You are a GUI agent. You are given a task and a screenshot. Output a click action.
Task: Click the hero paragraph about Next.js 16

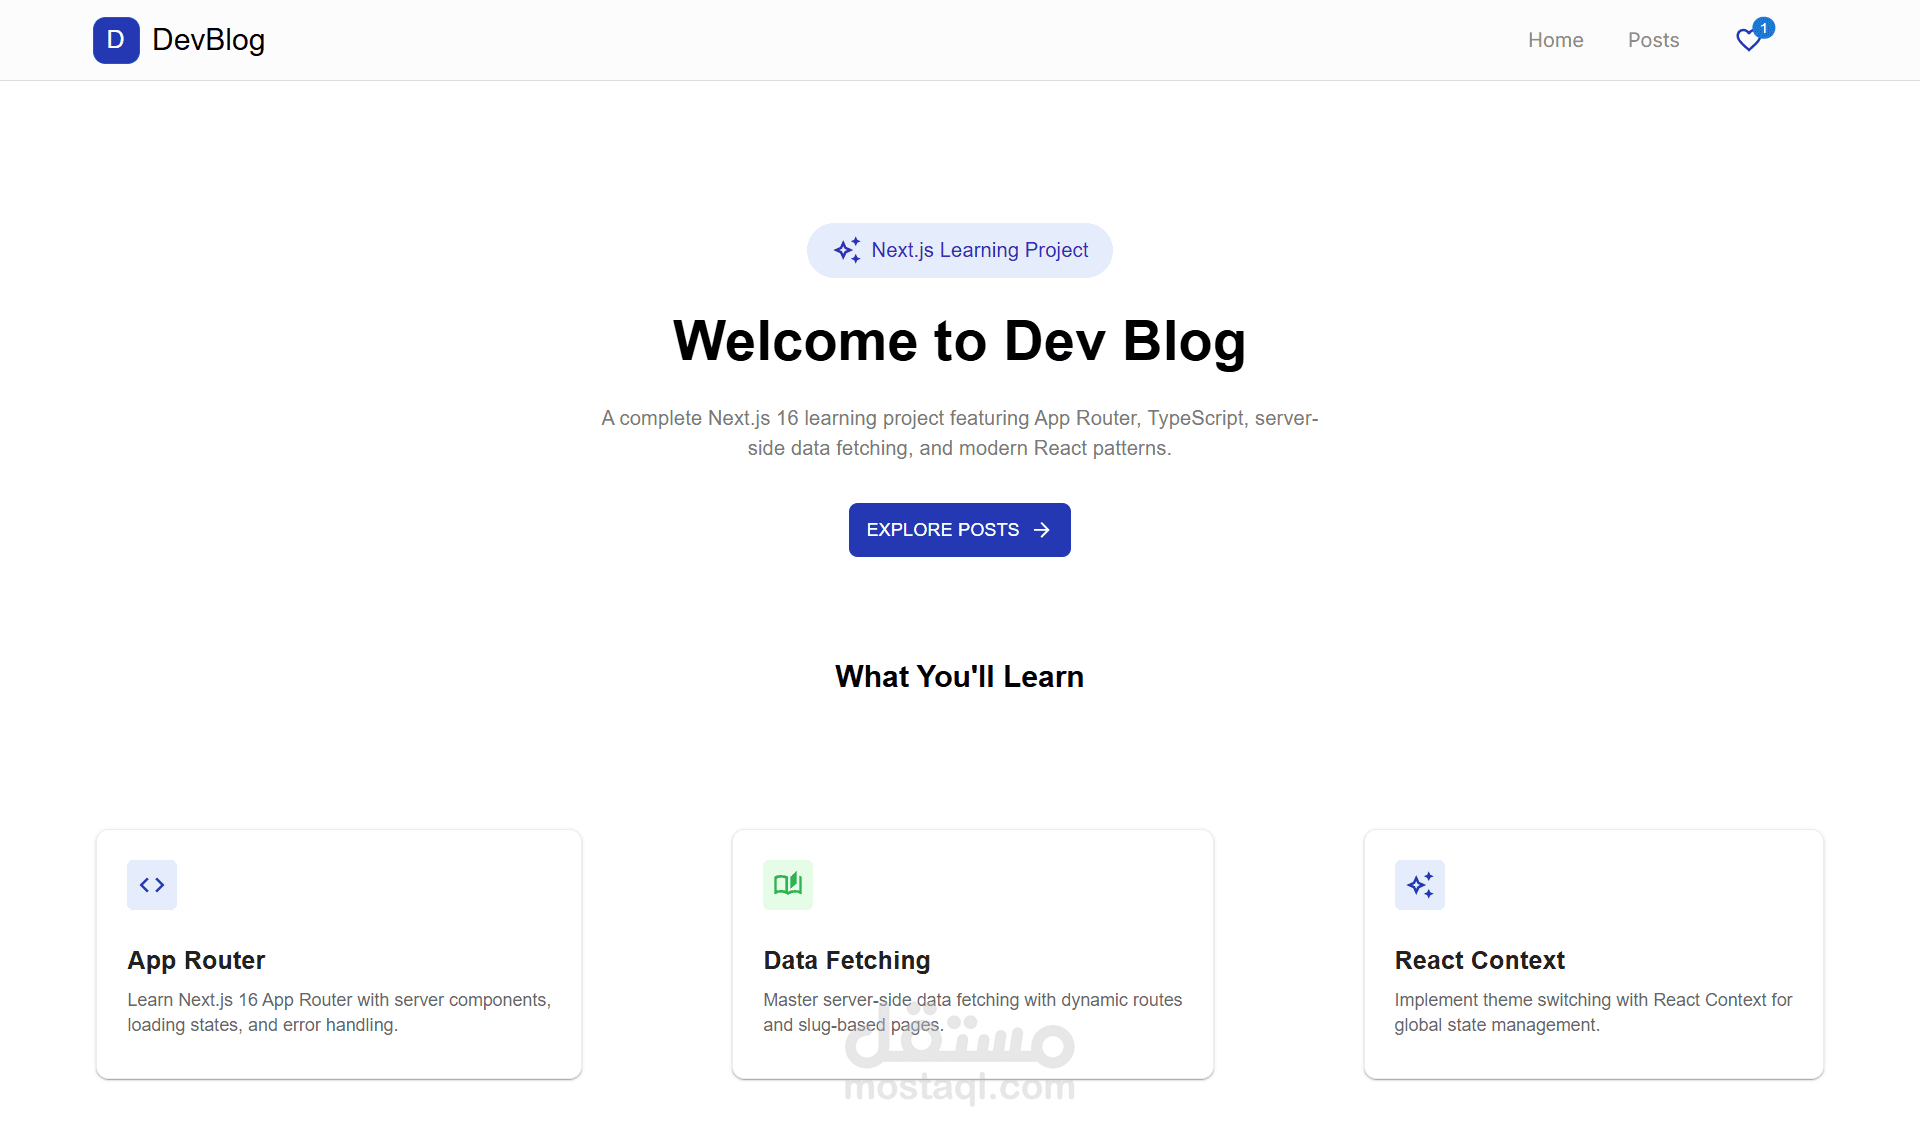(959, 433)
